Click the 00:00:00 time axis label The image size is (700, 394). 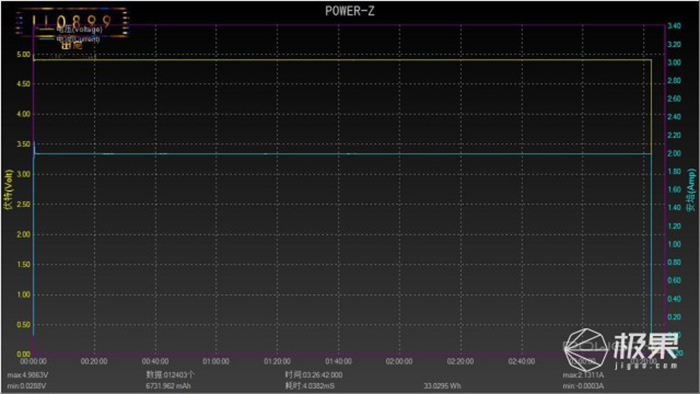coord(33,361)
